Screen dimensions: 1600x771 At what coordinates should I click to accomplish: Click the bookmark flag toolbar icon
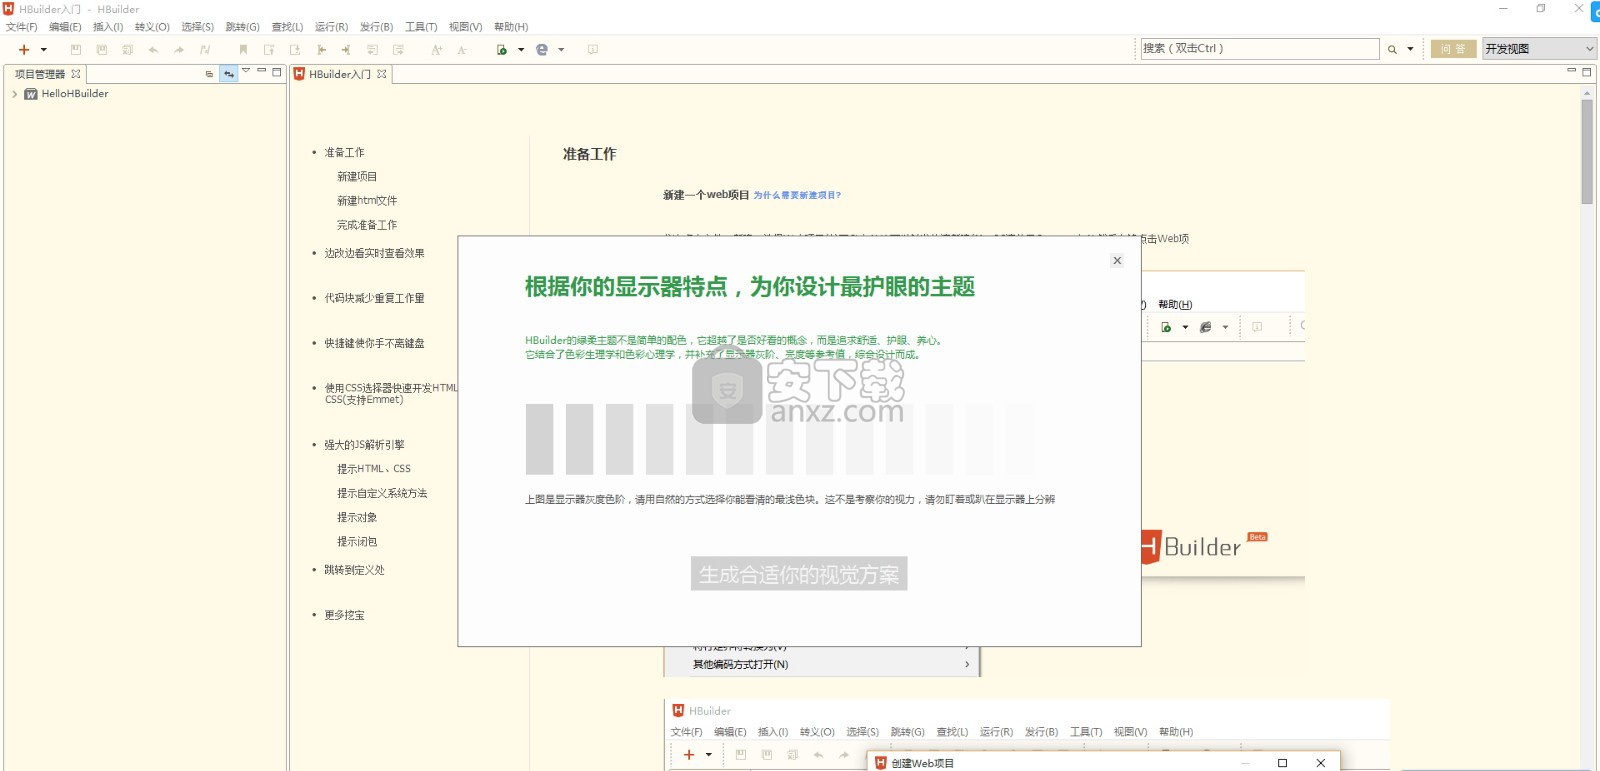point(243,49)
